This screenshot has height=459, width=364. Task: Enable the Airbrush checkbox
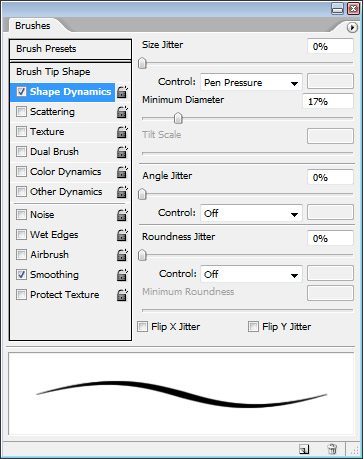tap(21, 254)
